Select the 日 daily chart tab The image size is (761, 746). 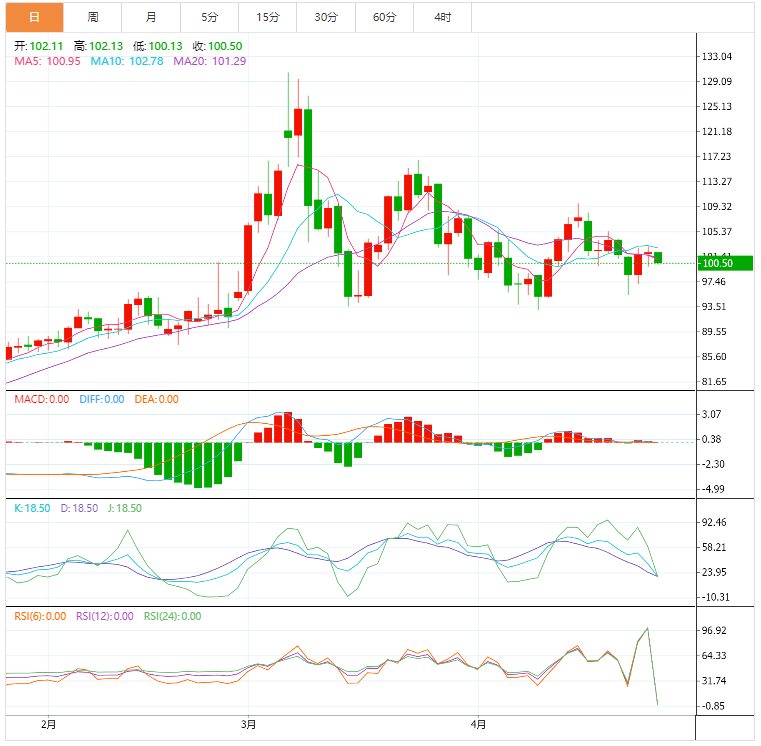click(x=34, y=17)
